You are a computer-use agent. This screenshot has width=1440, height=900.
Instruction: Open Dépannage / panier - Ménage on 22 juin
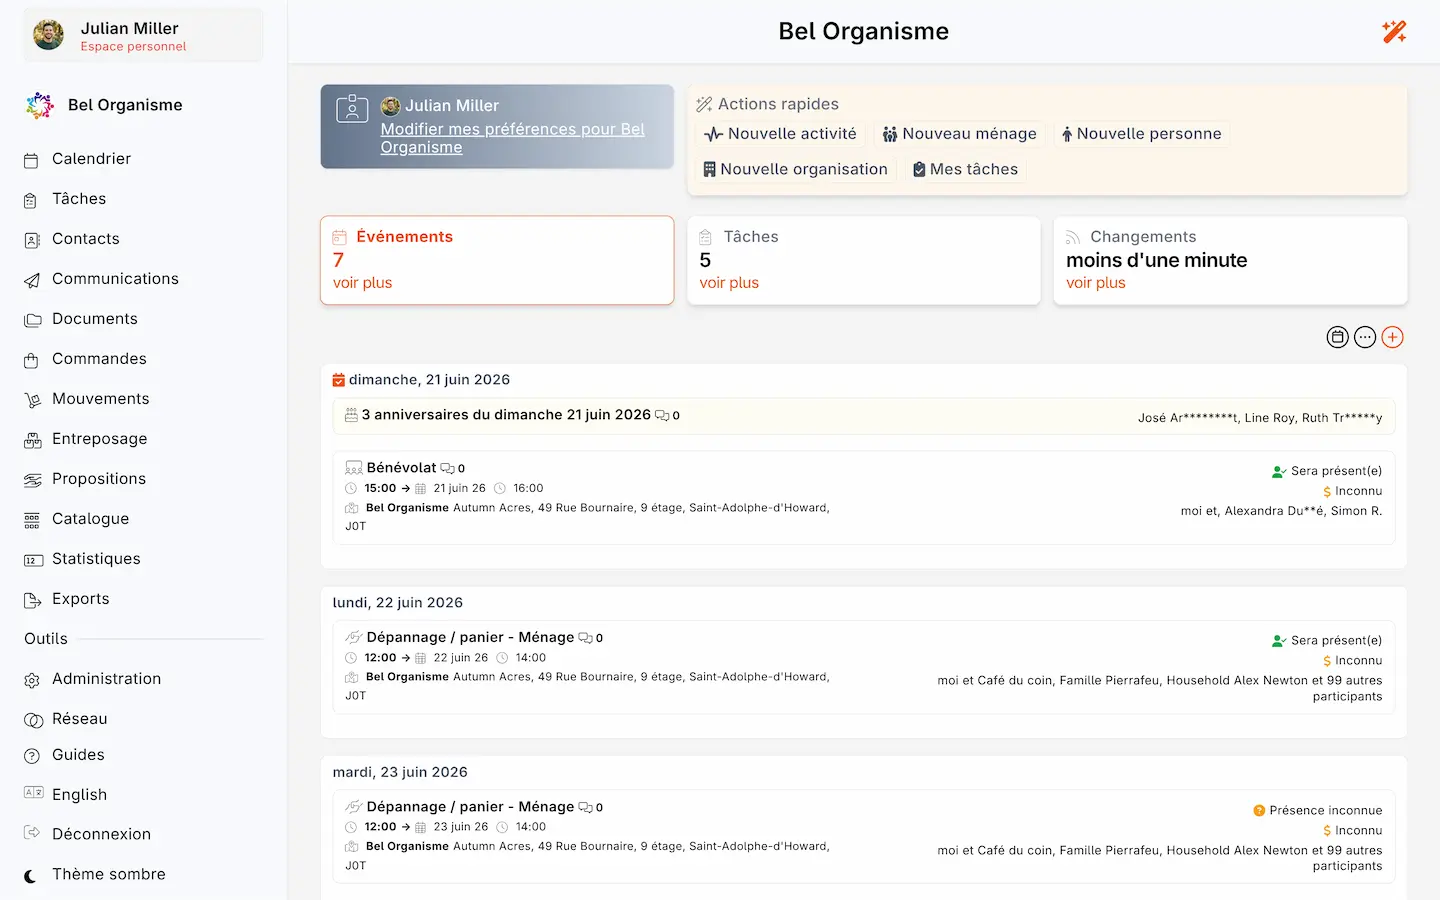pos(470,637)
